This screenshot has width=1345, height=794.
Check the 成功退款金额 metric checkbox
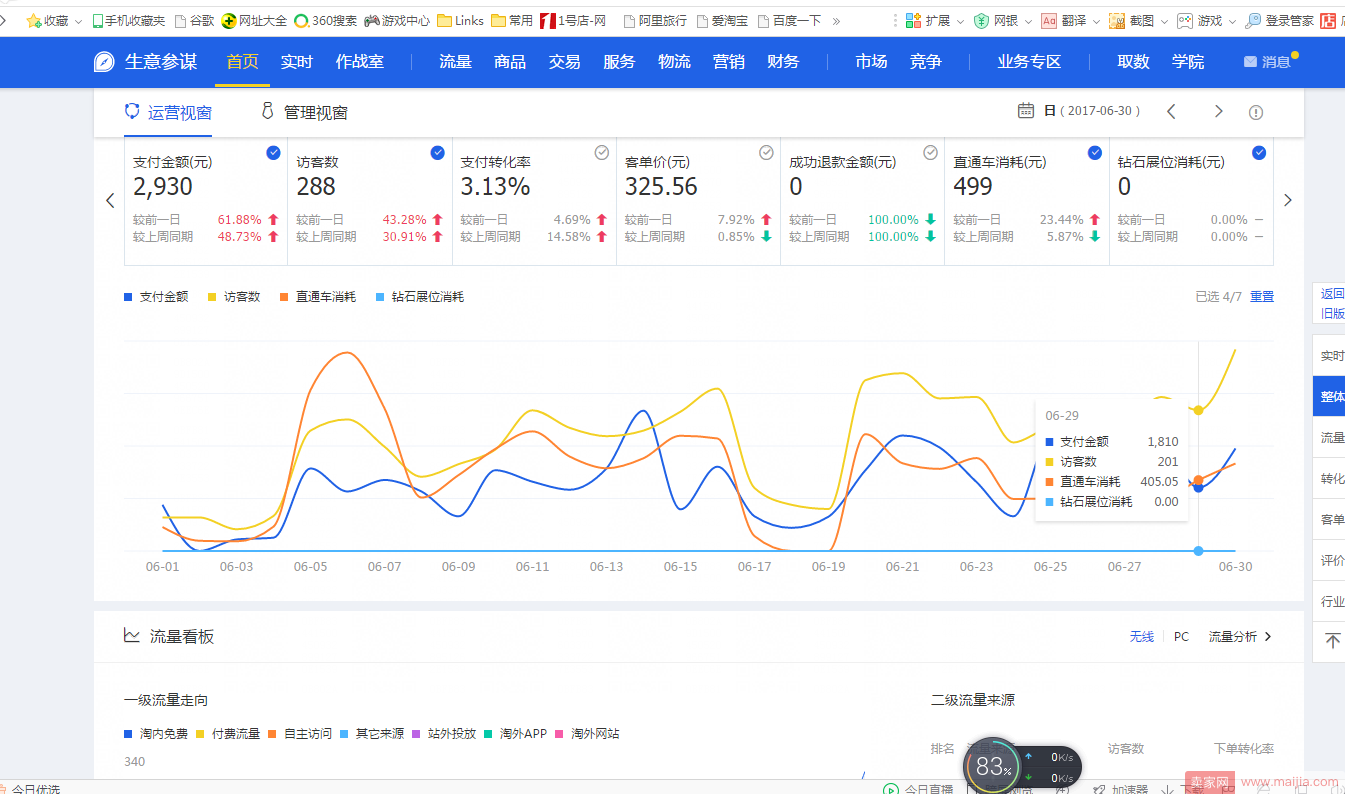[930, 153]
